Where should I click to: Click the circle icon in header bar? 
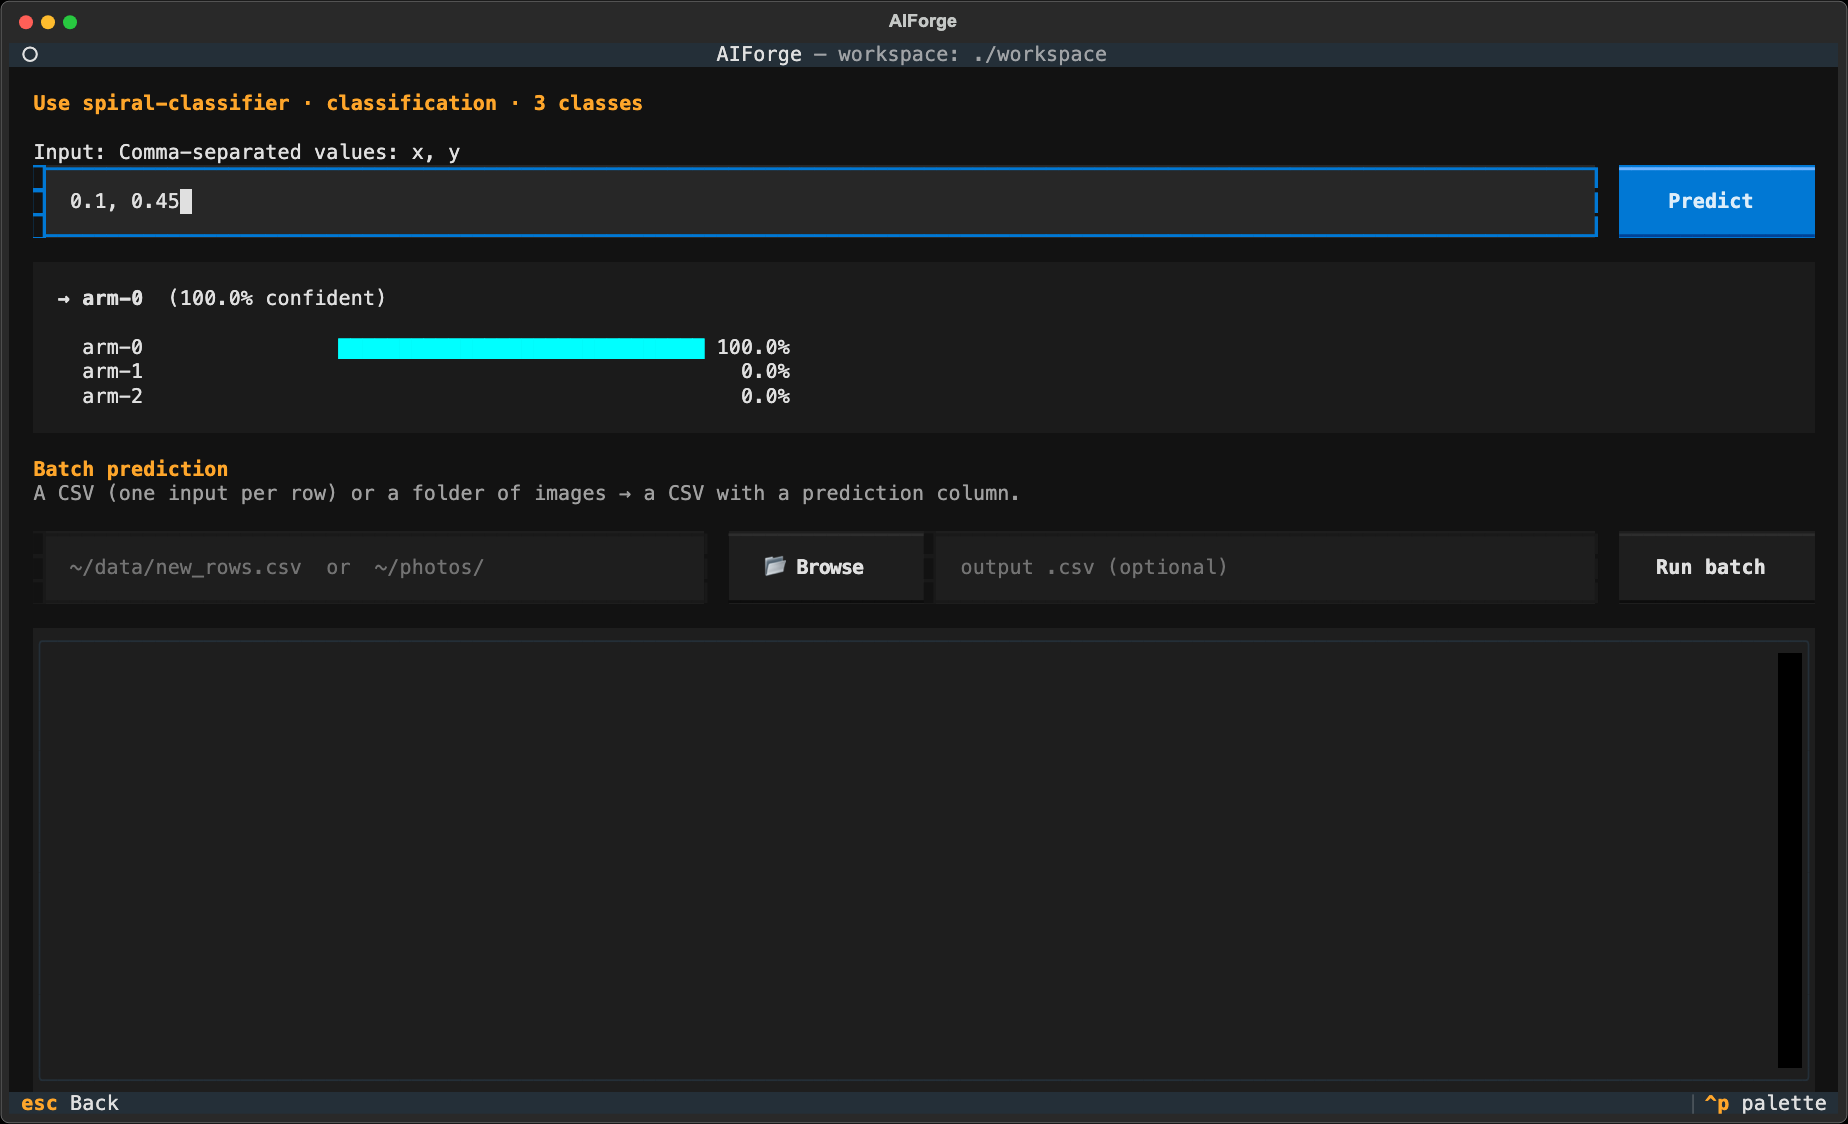point(30,54)
